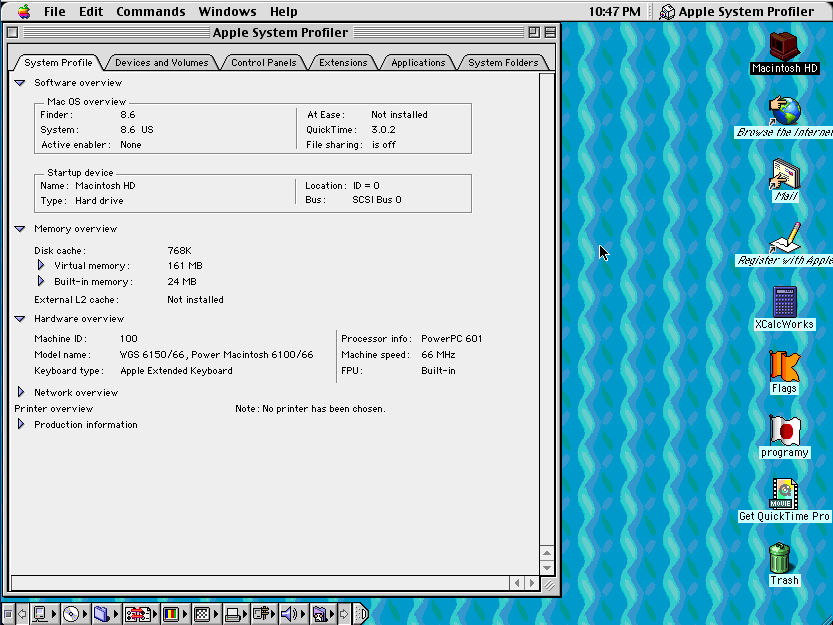Click the 'SCSI Bus 0' bus value
Image resolution: width=833 pixels, height=625 pixels.
[377, 200]
